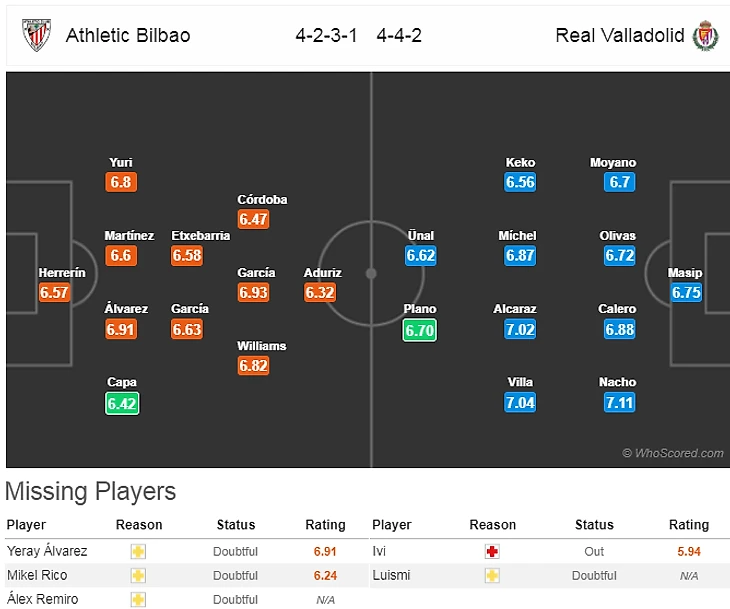
Task: Click Ivi's 5.94 rating value
Action: 688,551
